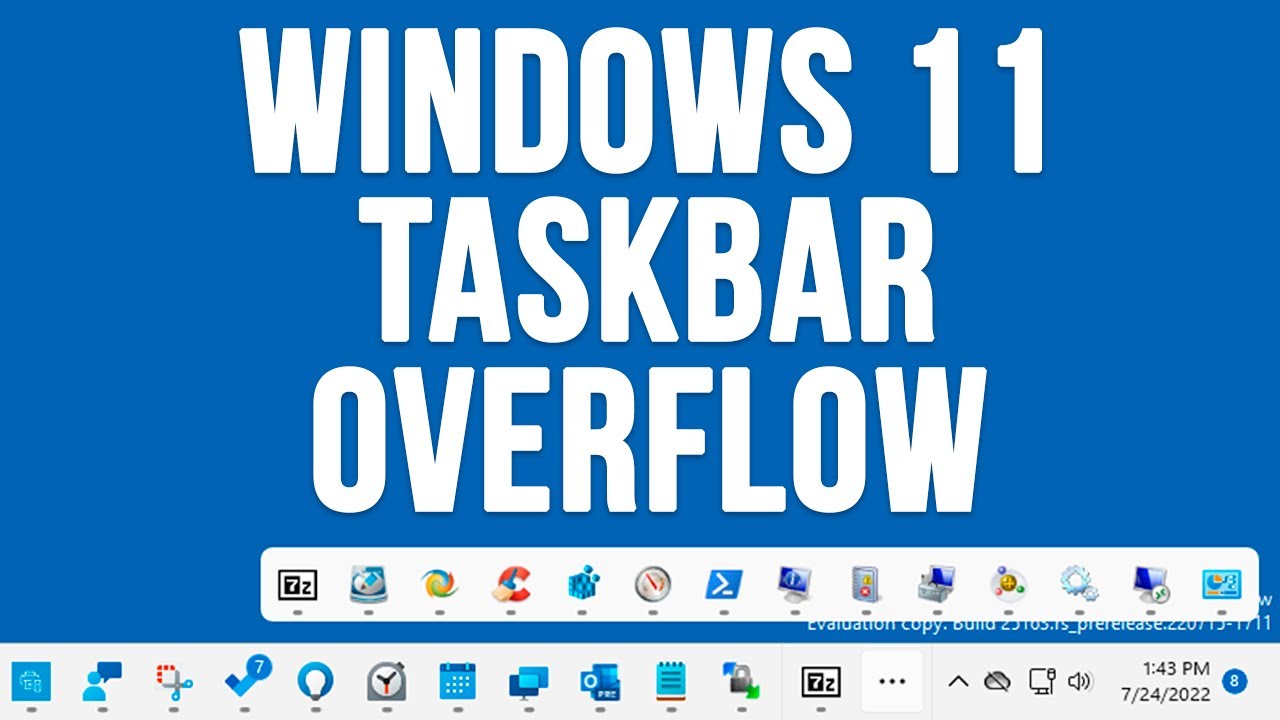The image size is (1280, 720).
Task: Open Microsoft To Do with badge 7
Action: coord(248,679)
